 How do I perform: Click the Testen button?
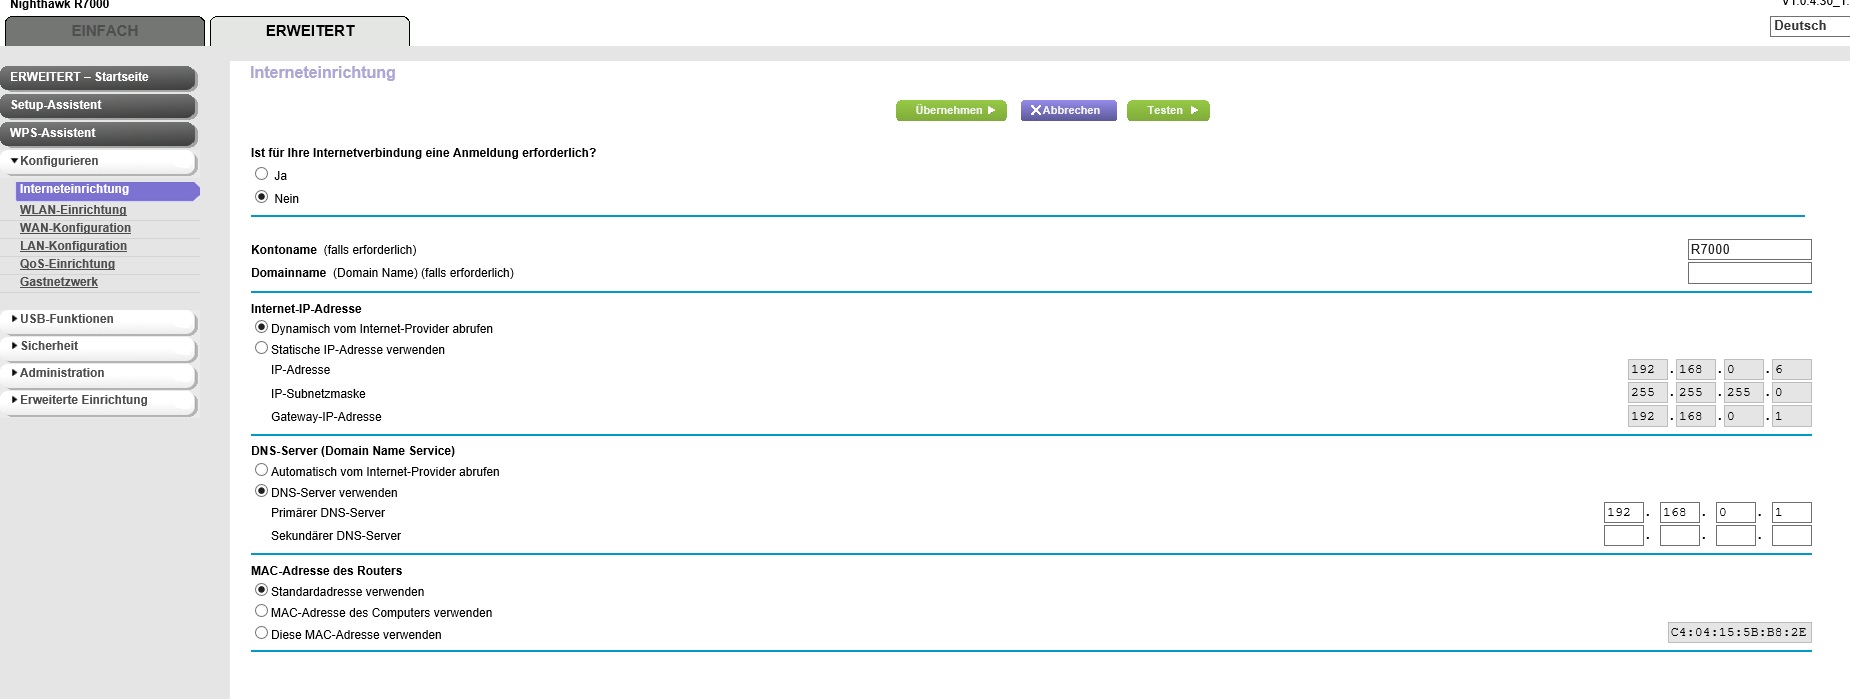coord(1168,111)
